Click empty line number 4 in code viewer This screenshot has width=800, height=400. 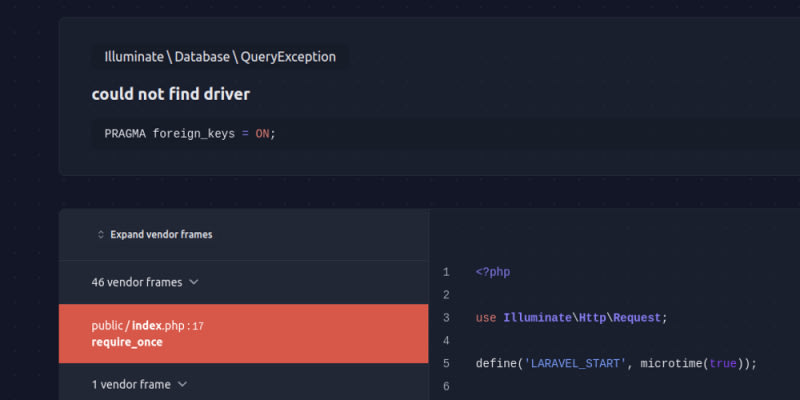tap(446, 341)
